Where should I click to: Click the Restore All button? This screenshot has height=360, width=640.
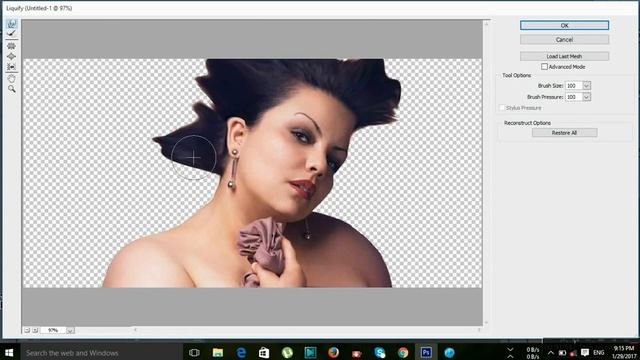[564, 133]
